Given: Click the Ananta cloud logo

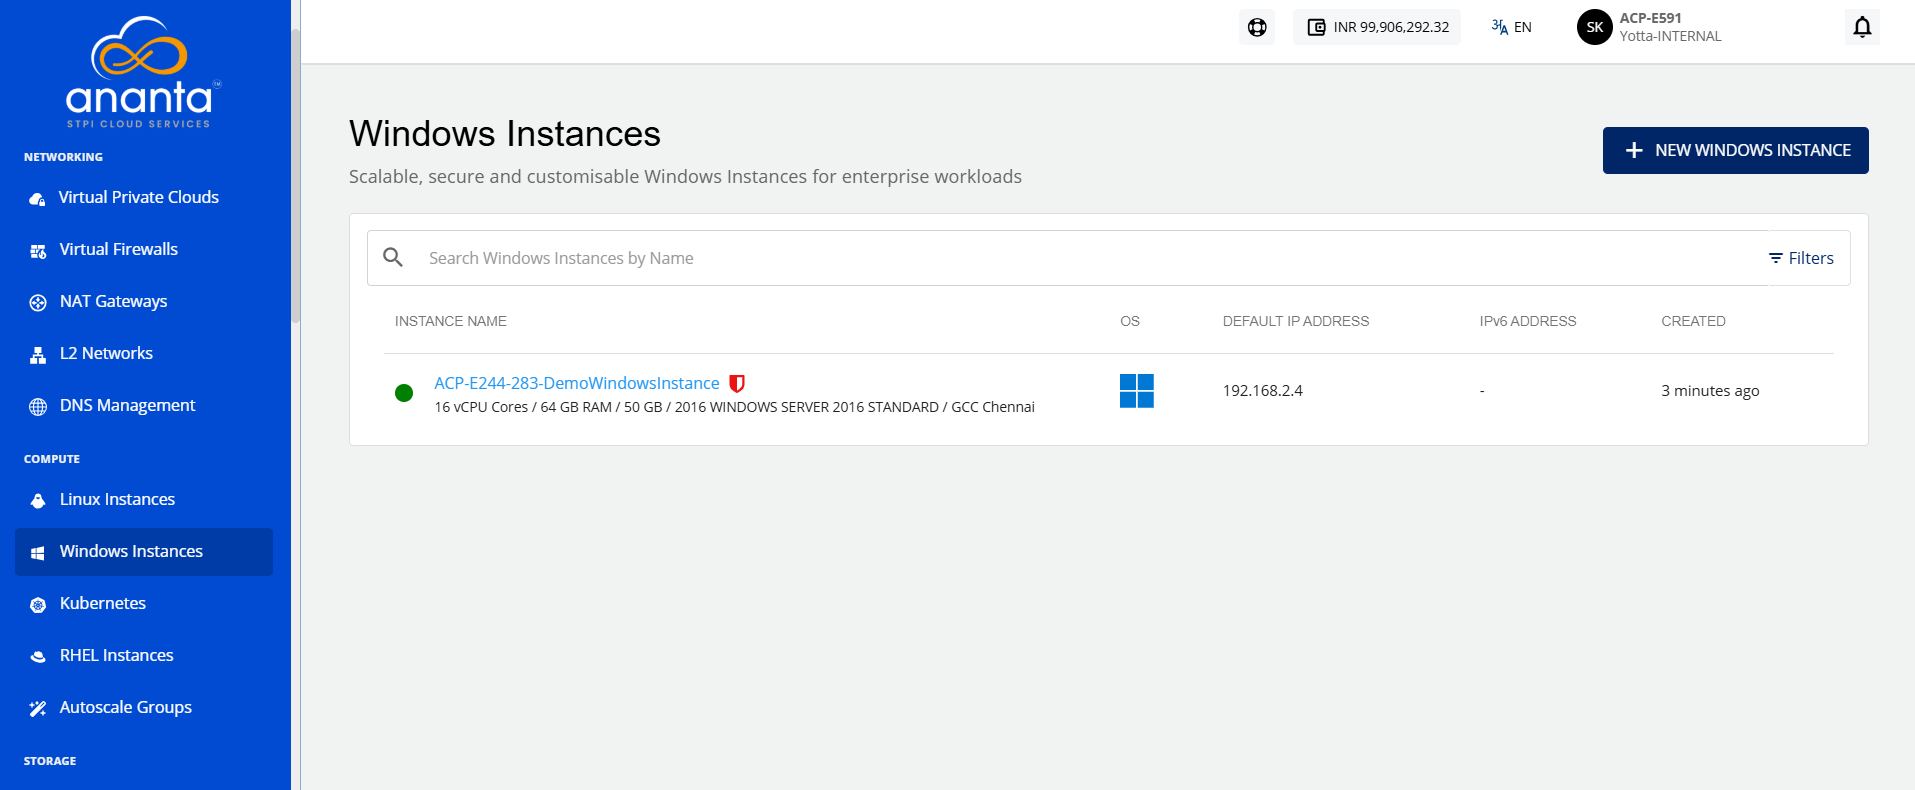Looking at the screenshot, I should tap(143, 72).
